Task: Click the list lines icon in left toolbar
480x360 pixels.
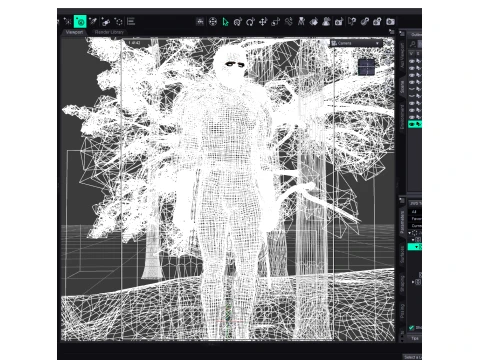Action: [131, 22]
